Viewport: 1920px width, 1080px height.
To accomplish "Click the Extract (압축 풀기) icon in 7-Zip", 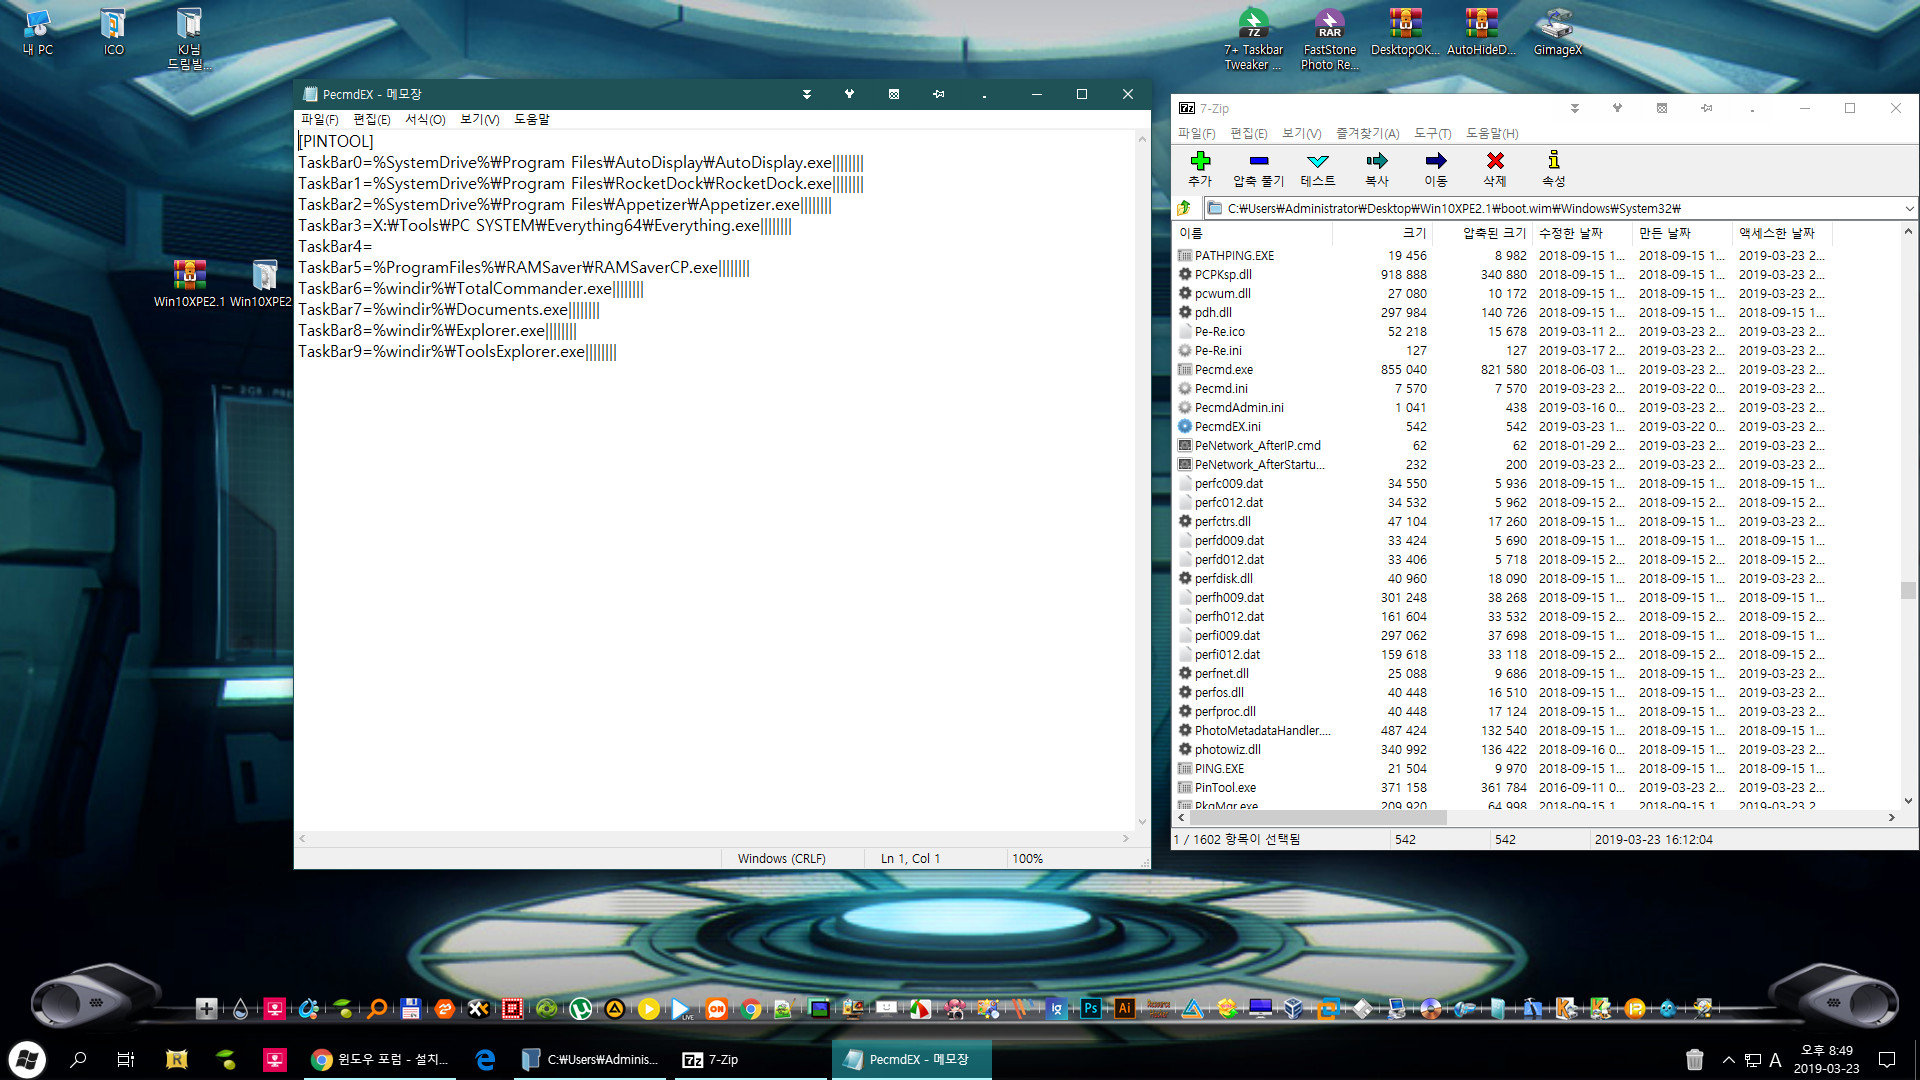I will (x=1258, y=161).
